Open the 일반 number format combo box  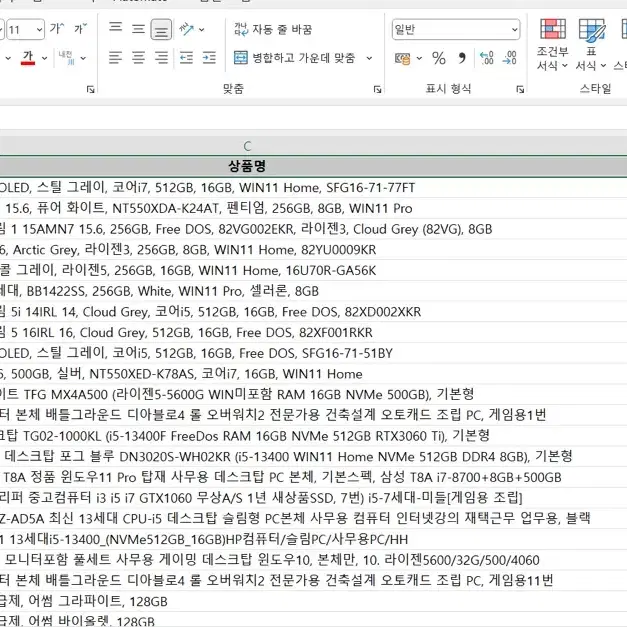(456, 29)
